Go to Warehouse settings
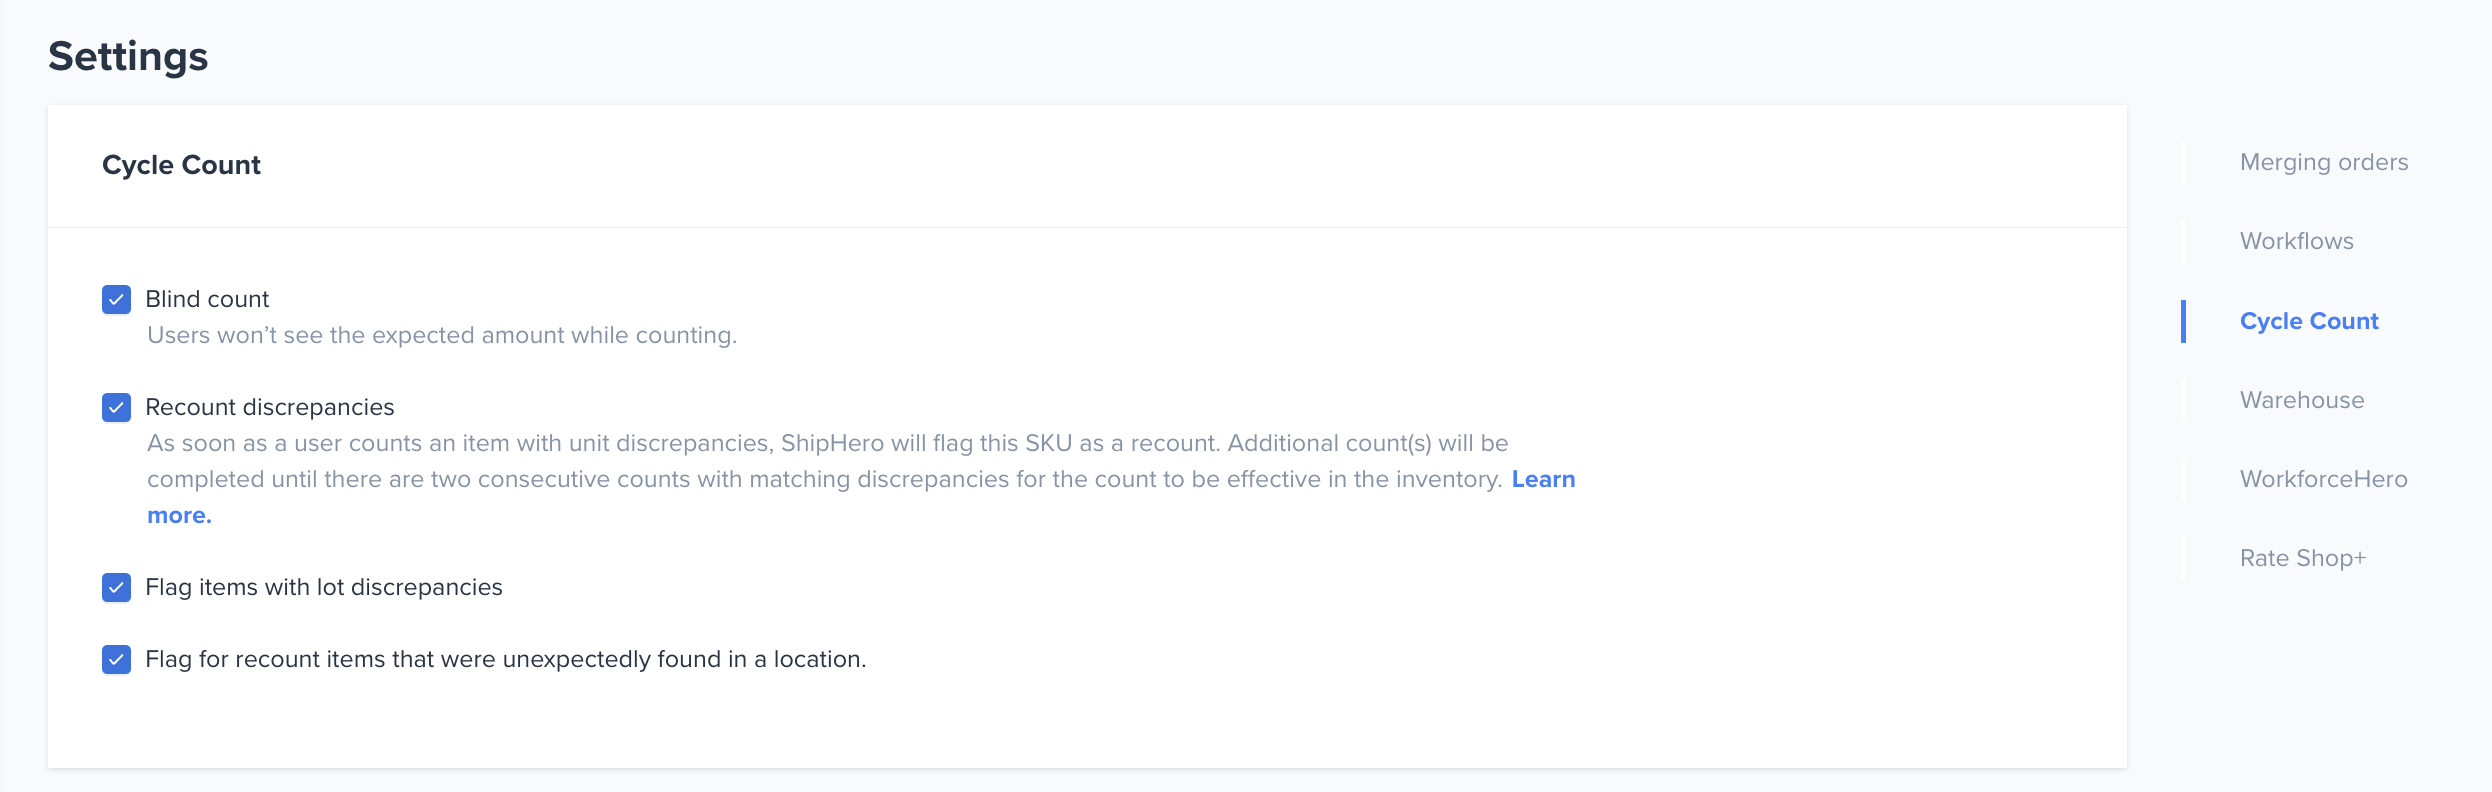This screenshot has height=792, width=2492. click(x=2302, y=400)
